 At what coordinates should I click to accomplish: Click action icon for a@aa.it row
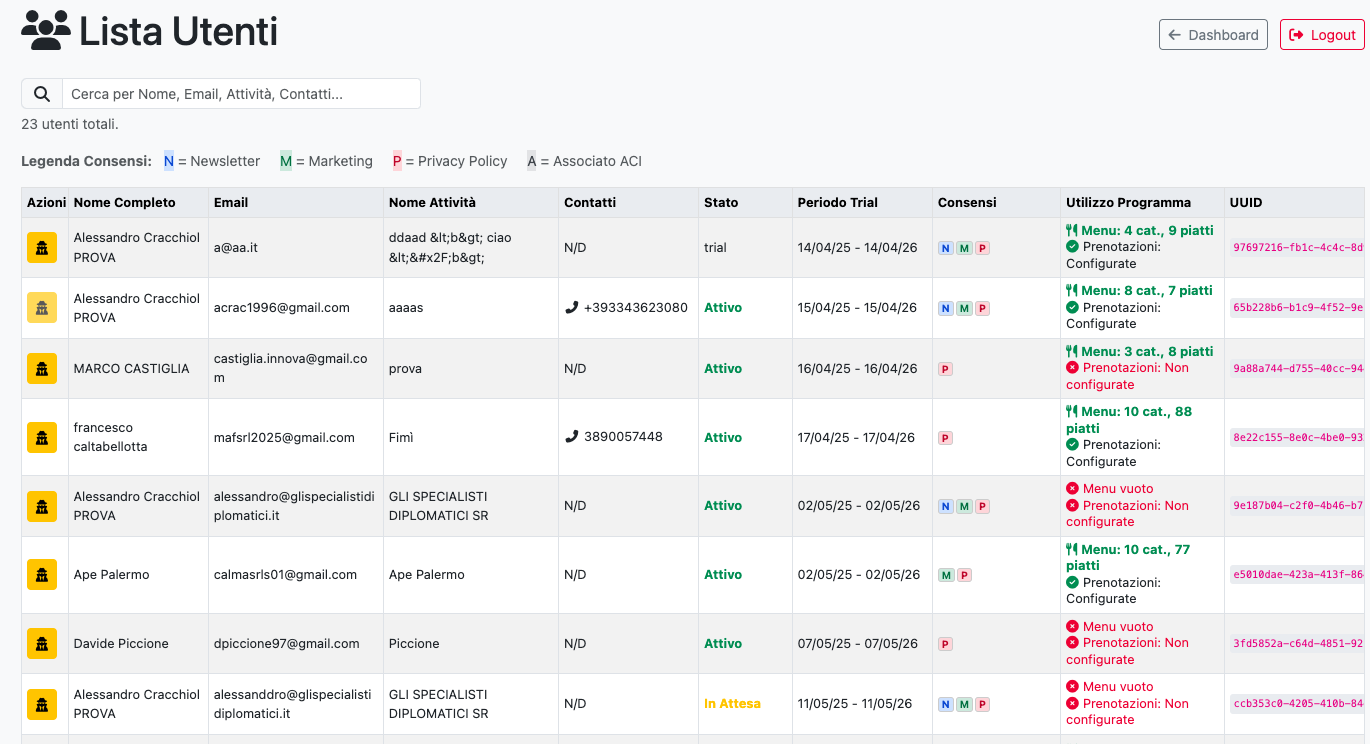click(42, 248)
